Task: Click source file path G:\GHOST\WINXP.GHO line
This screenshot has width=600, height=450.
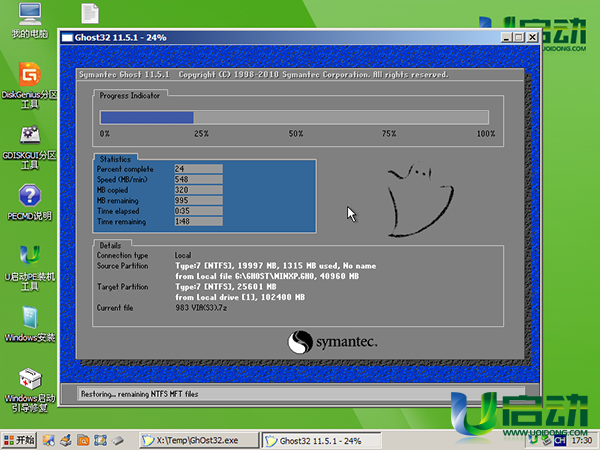Action: [x=267, y=276]
